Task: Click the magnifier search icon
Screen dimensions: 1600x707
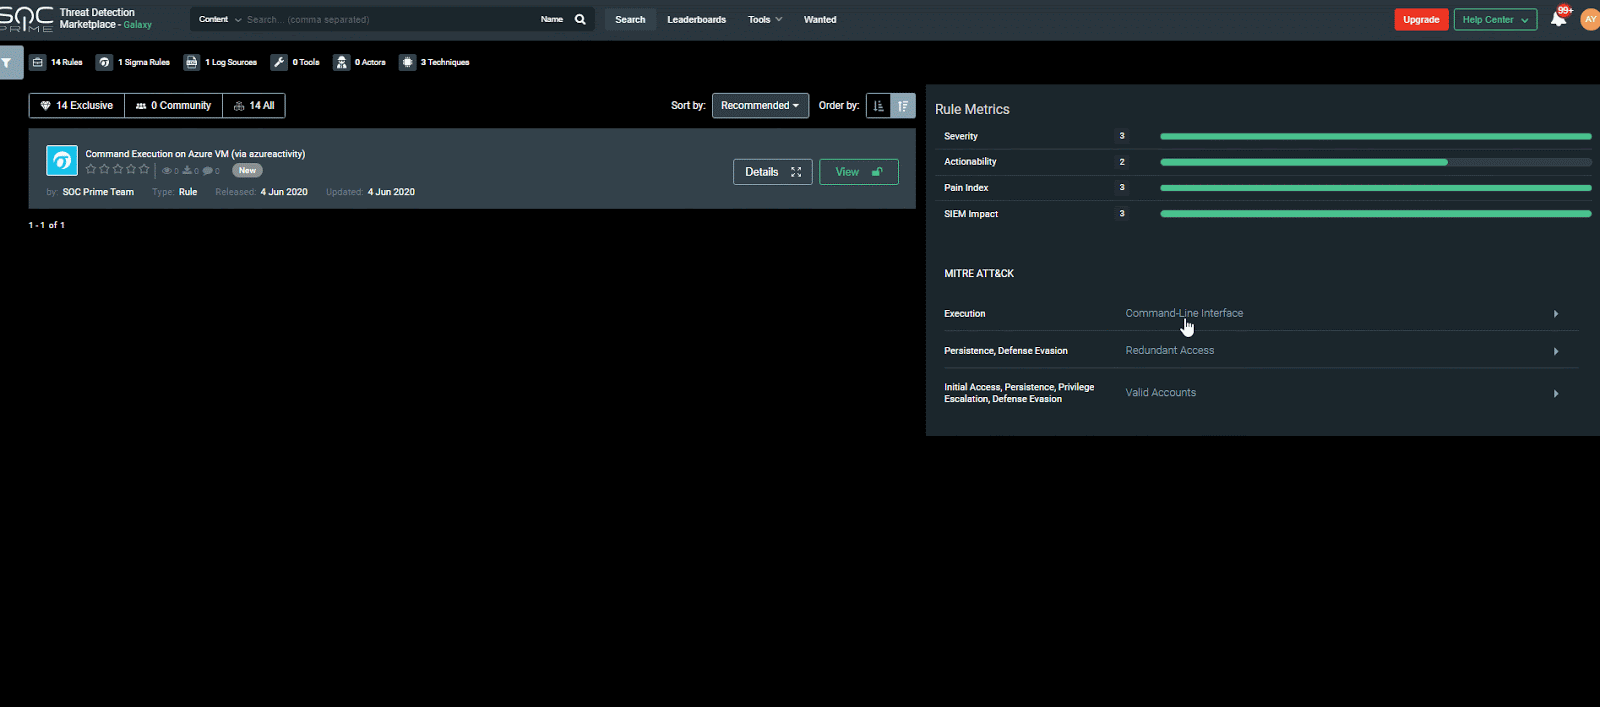Action: 580,19
